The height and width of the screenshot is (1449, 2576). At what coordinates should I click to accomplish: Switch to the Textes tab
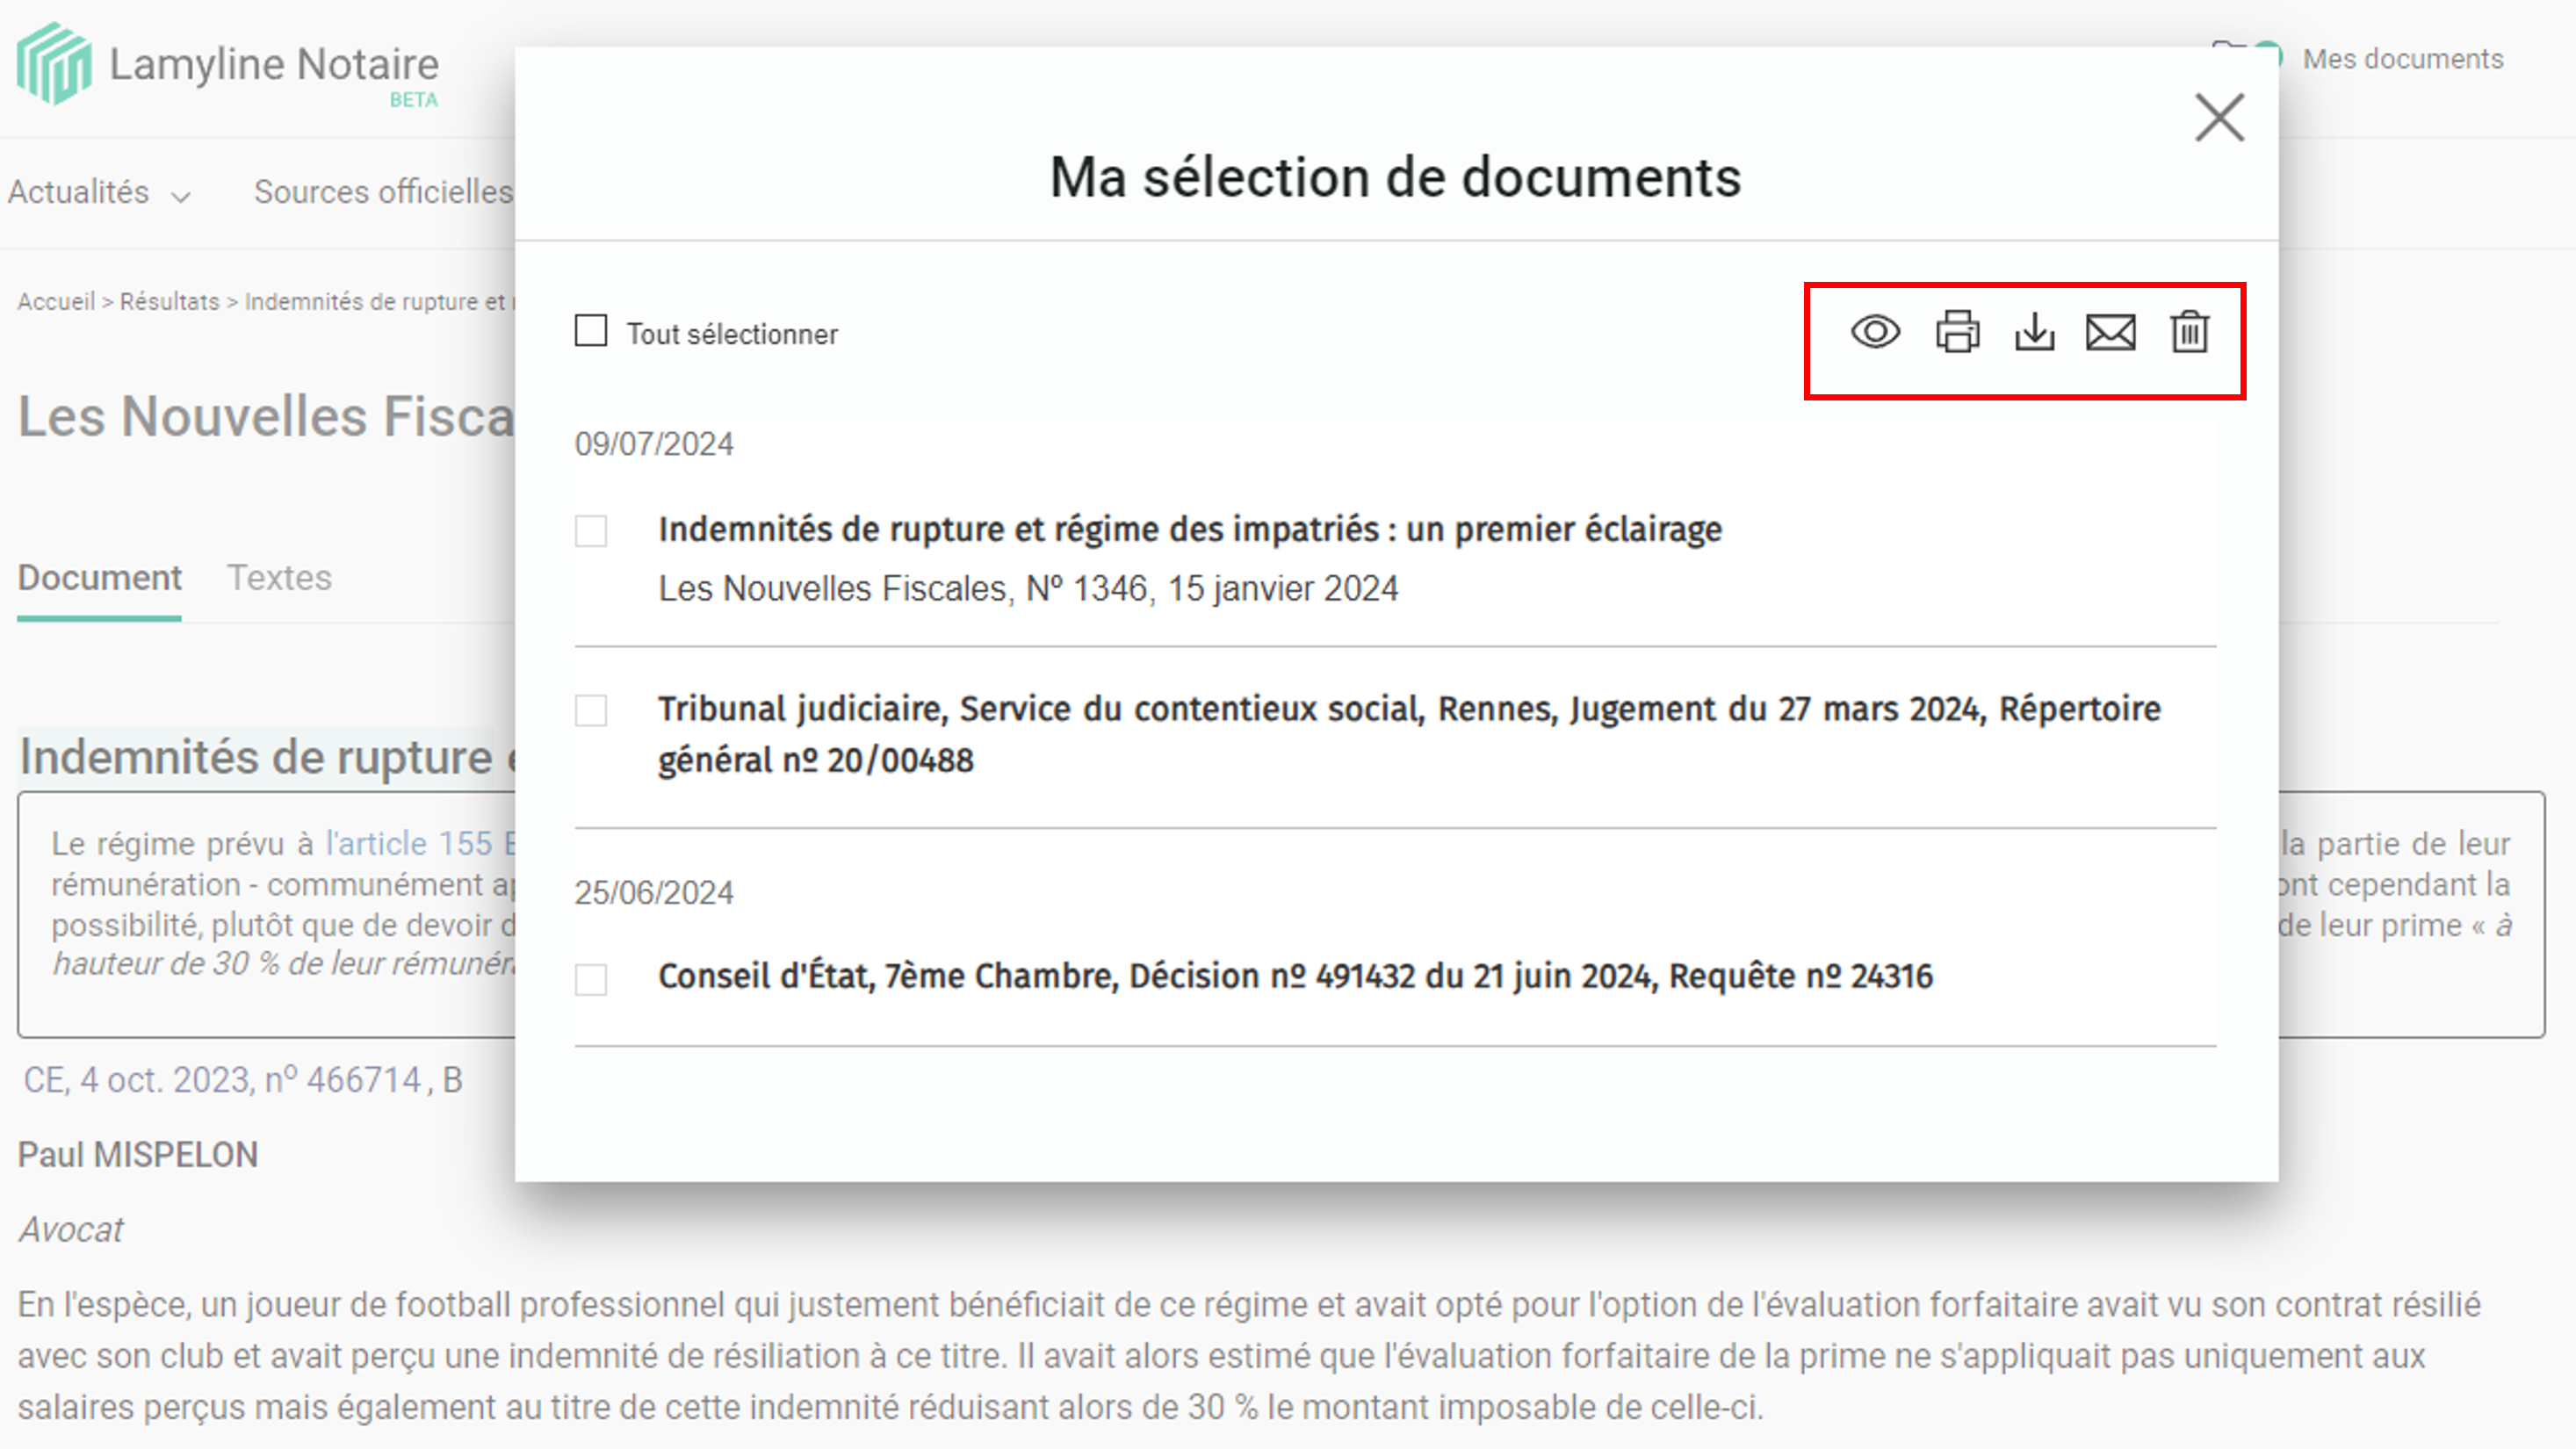280,577
